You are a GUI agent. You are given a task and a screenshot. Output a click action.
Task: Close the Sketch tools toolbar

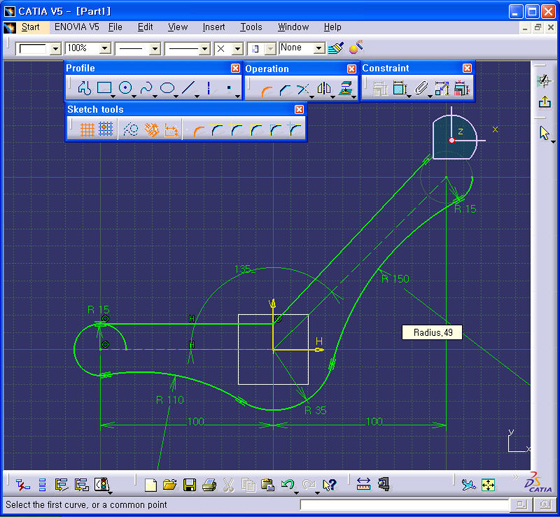point(299,109)
